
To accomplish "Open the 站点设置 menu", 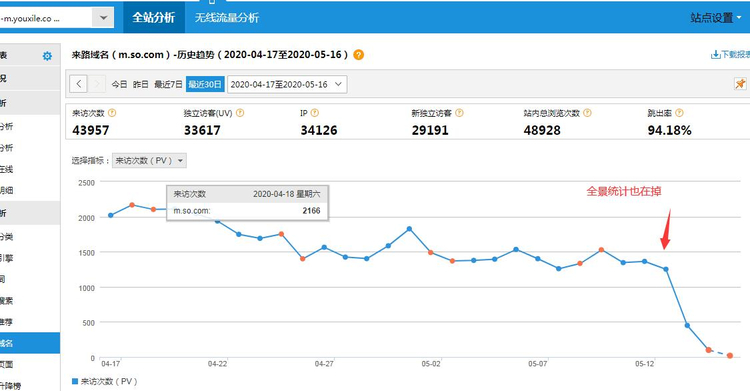I will pyautogui.click(x=716, y=18).
